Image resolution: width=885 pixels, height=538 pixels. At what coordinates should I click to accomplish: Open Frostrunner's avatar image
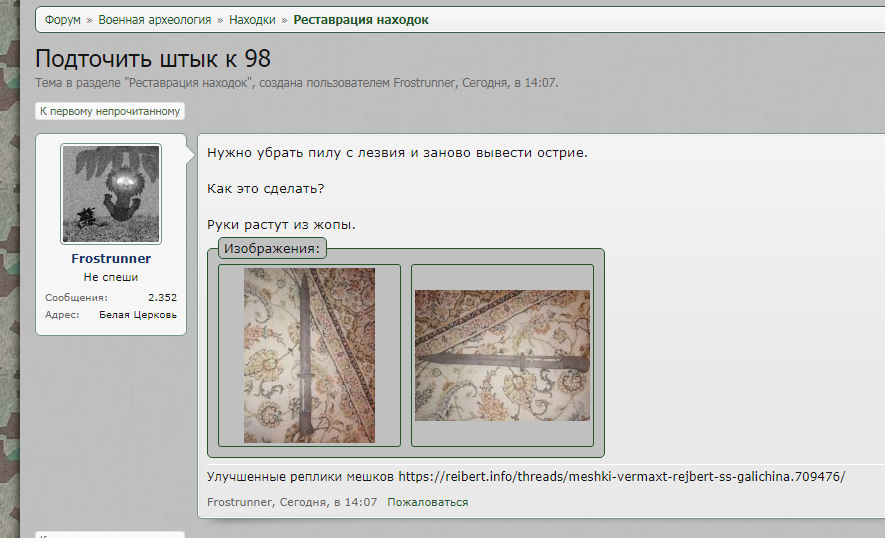111,194
